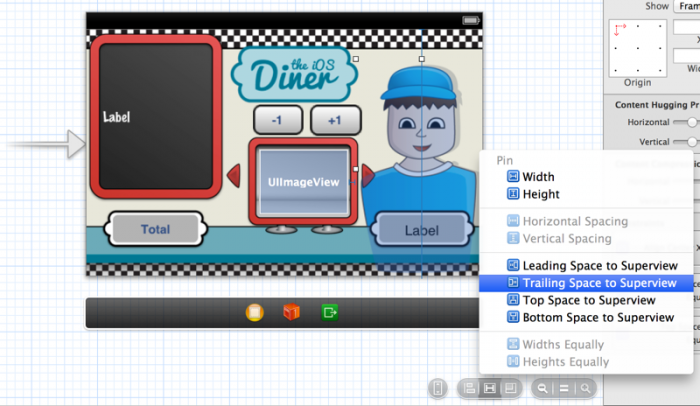Zoom out the storyboard canvas

click(x=542, y=388)
